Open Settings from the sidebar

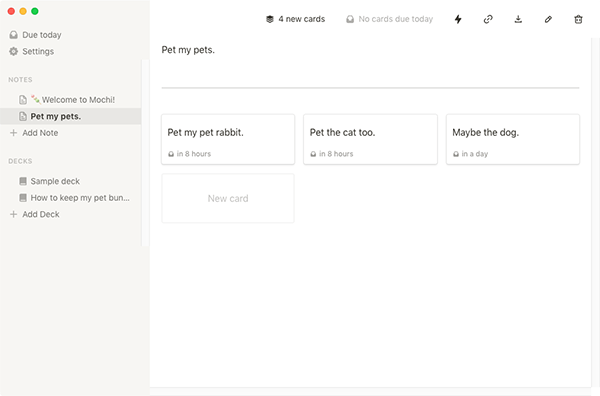pyautogui.click(x=31, y=51)
